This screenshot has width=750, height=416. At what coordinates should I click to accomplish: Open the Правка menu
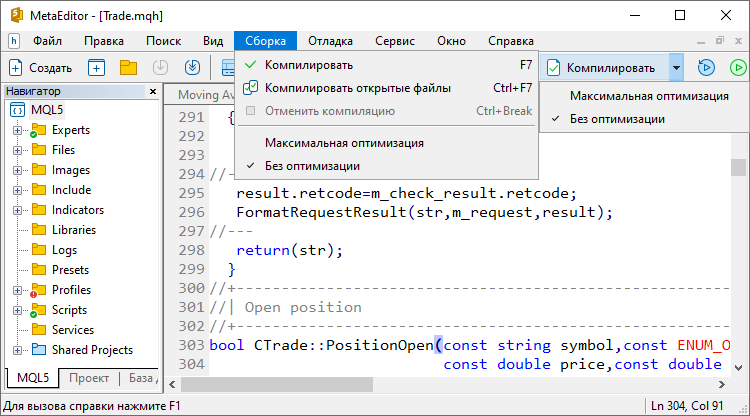[104, 41]
